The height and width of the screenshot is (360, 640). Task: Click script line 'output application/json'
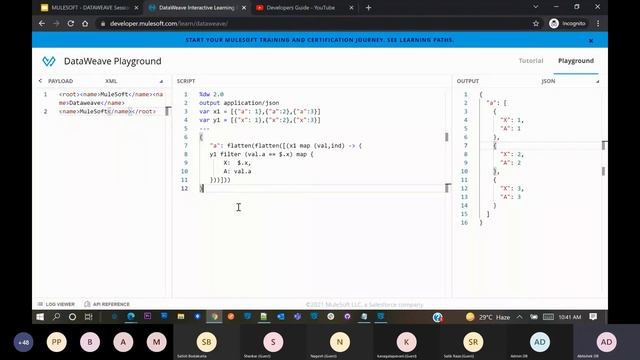[x=239, y=103]
